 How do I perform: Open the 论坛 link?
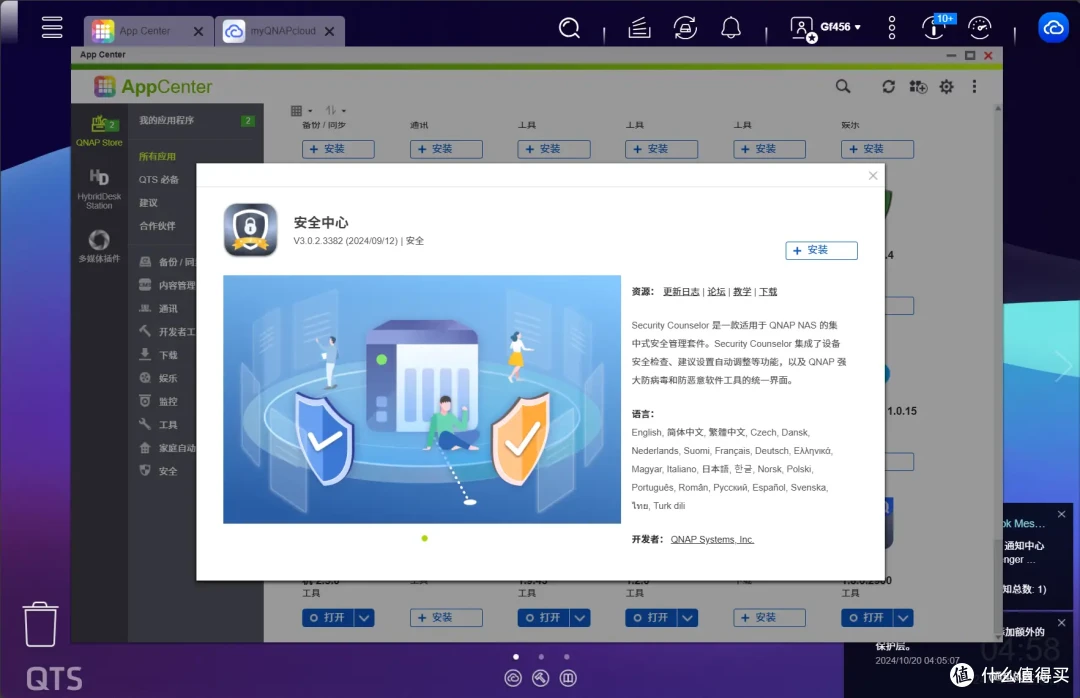coord(716,291)
